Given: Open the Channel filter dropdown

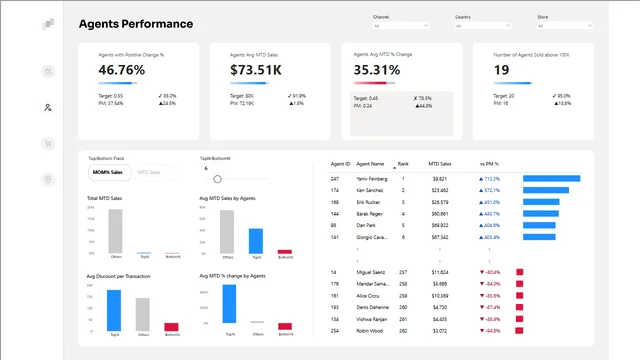Looking at the screenshot, I should [x=400, y=26].
